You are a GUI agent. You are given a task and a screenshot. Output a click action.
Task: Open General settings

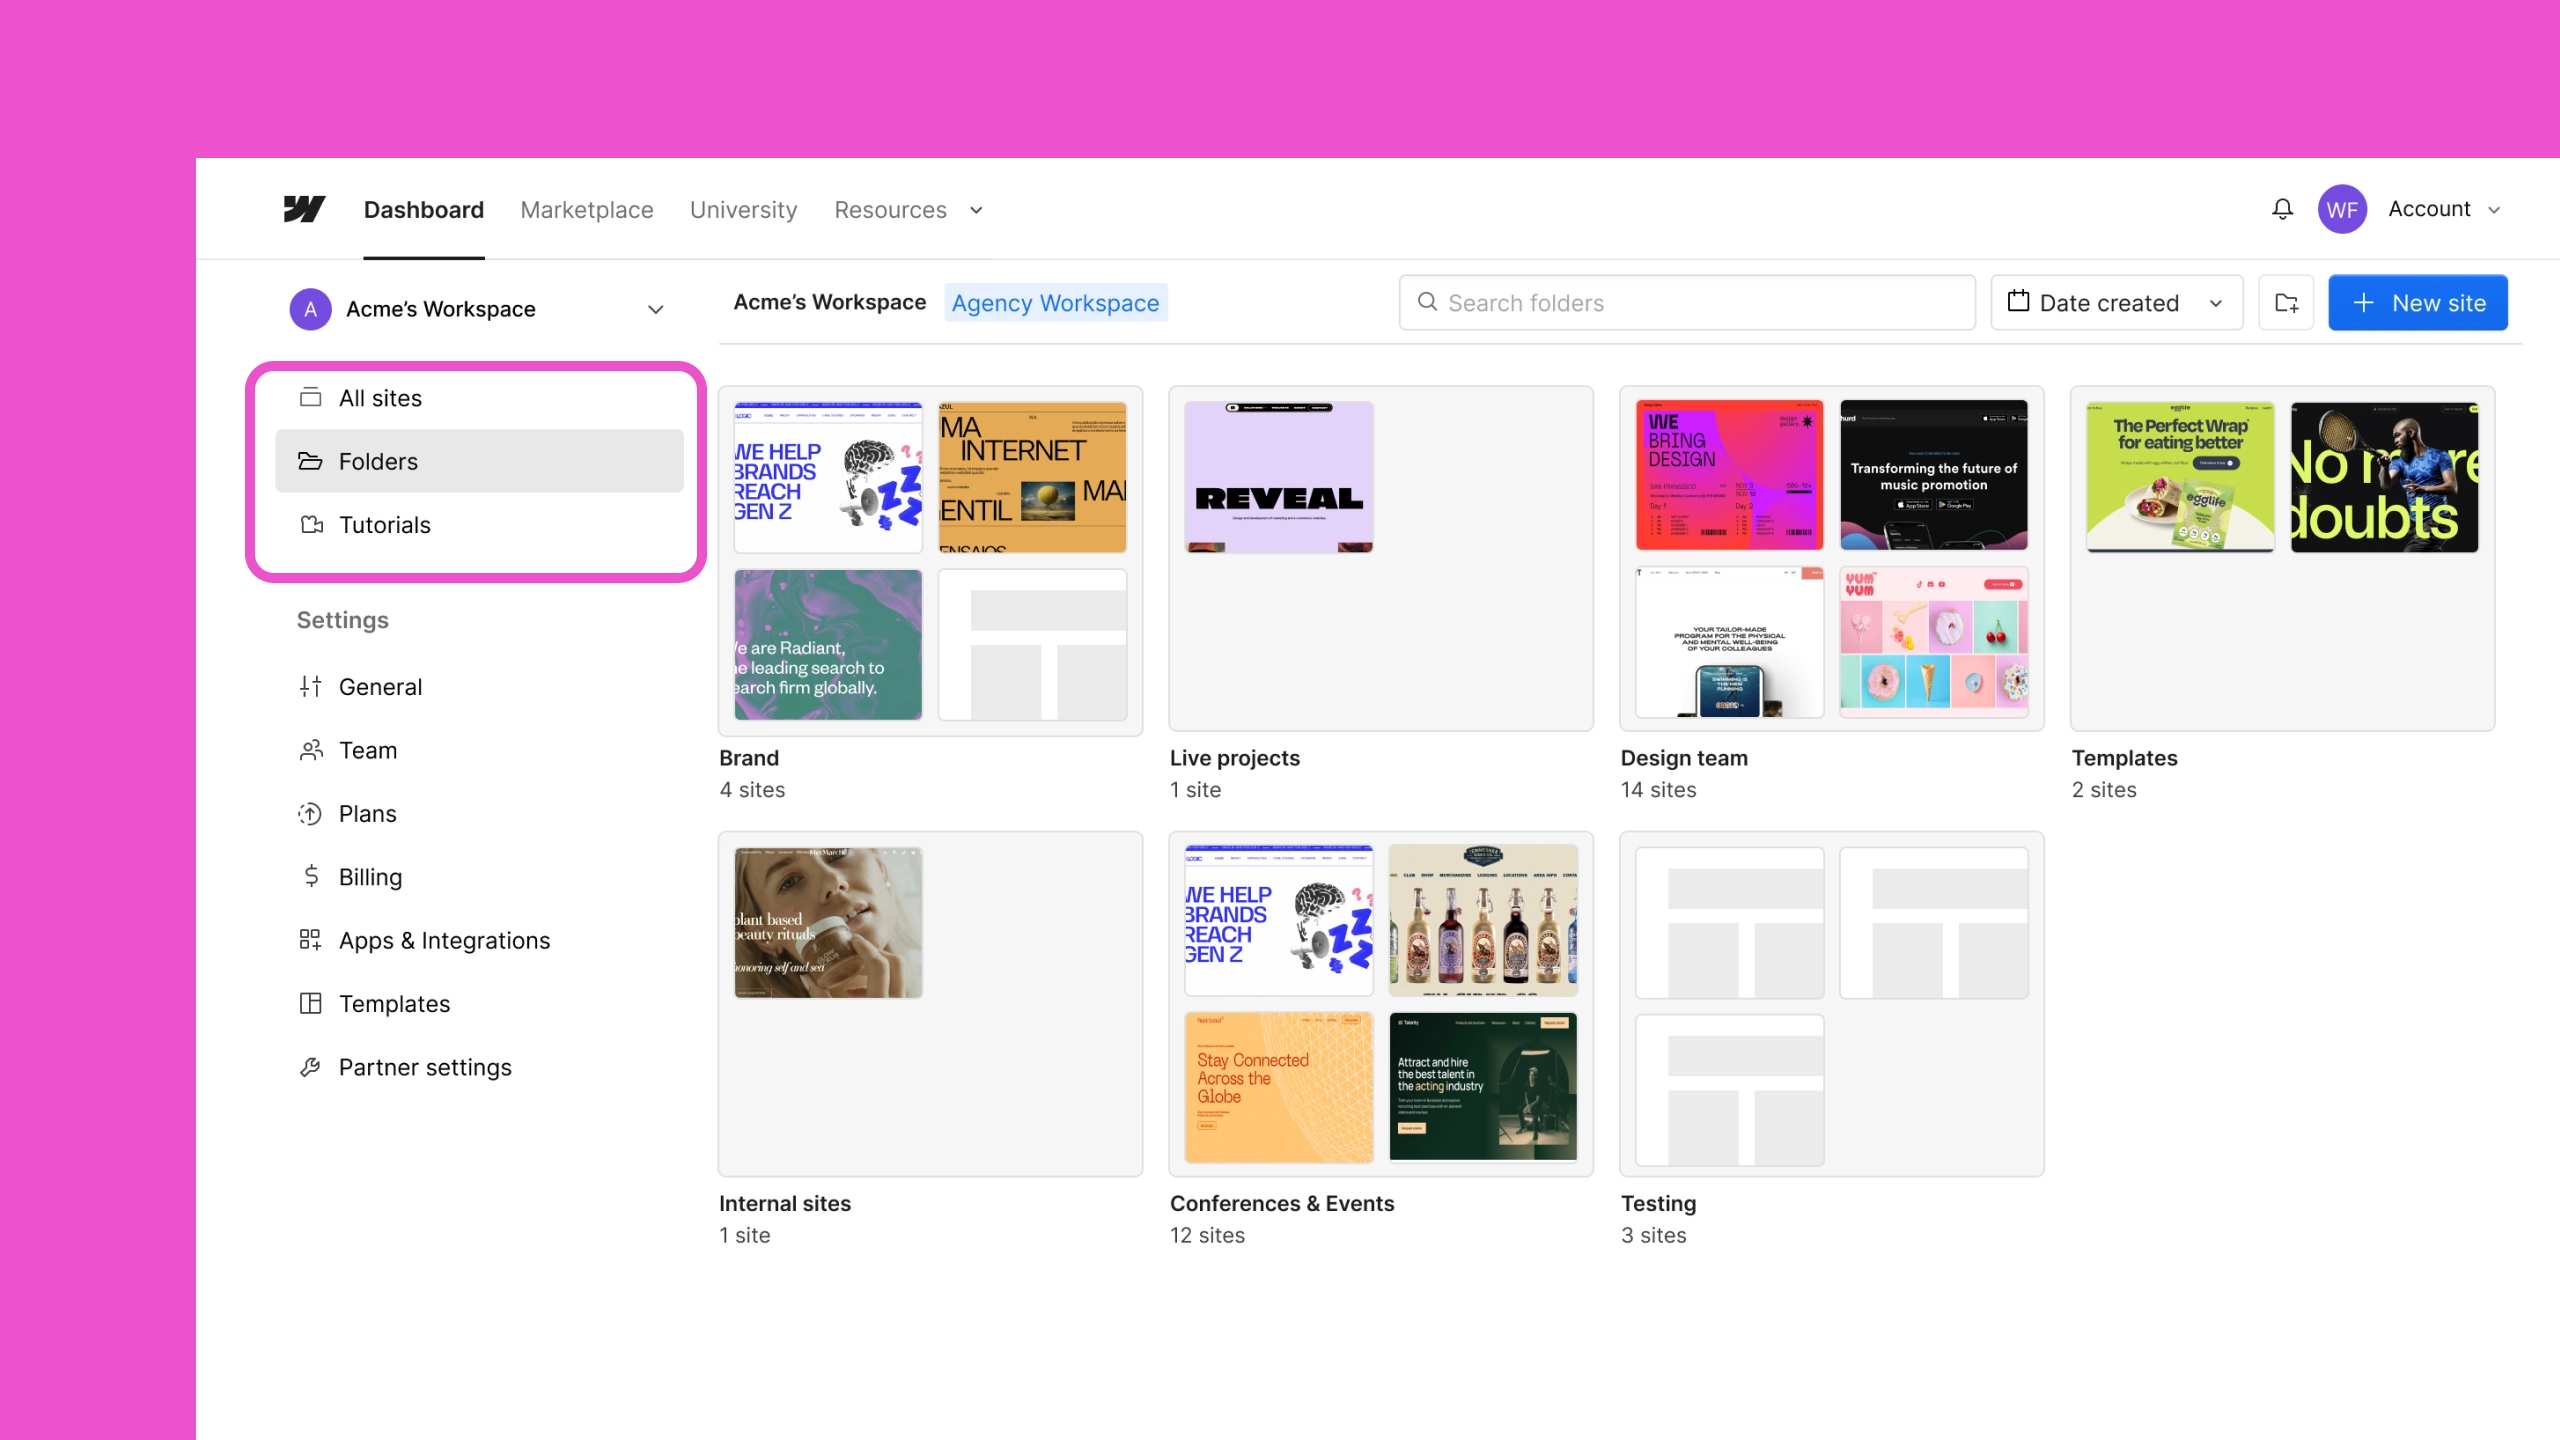coord(381,686)
